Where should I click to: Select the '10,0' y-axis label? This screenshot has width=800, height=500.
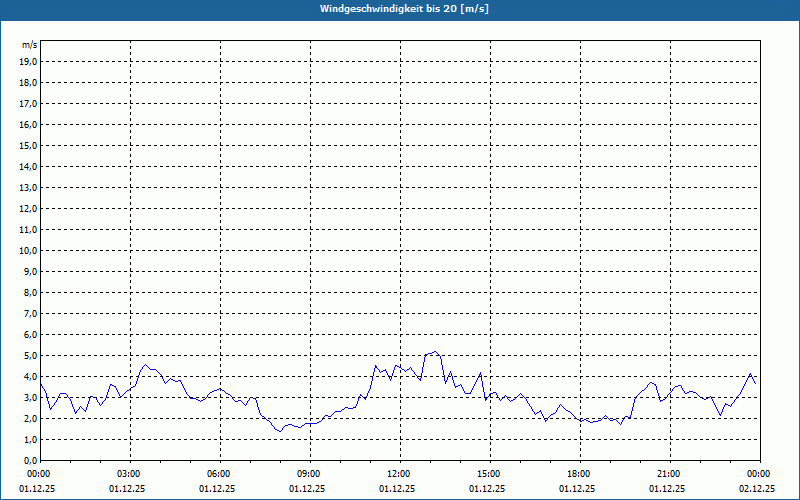[x=28, y=251]
